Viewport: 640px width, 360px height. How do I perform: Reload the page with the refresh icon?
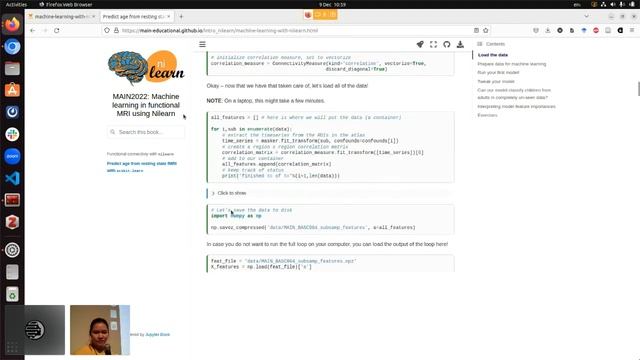pyautogui.click(x=57, y=30)
